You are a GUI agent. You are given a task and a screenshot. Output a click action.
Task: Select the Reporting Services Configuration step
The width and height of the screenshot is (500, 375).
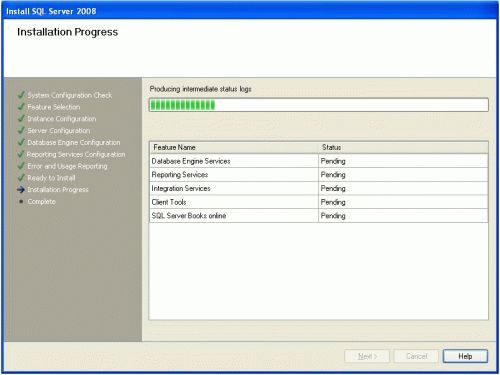coord(76,154)
